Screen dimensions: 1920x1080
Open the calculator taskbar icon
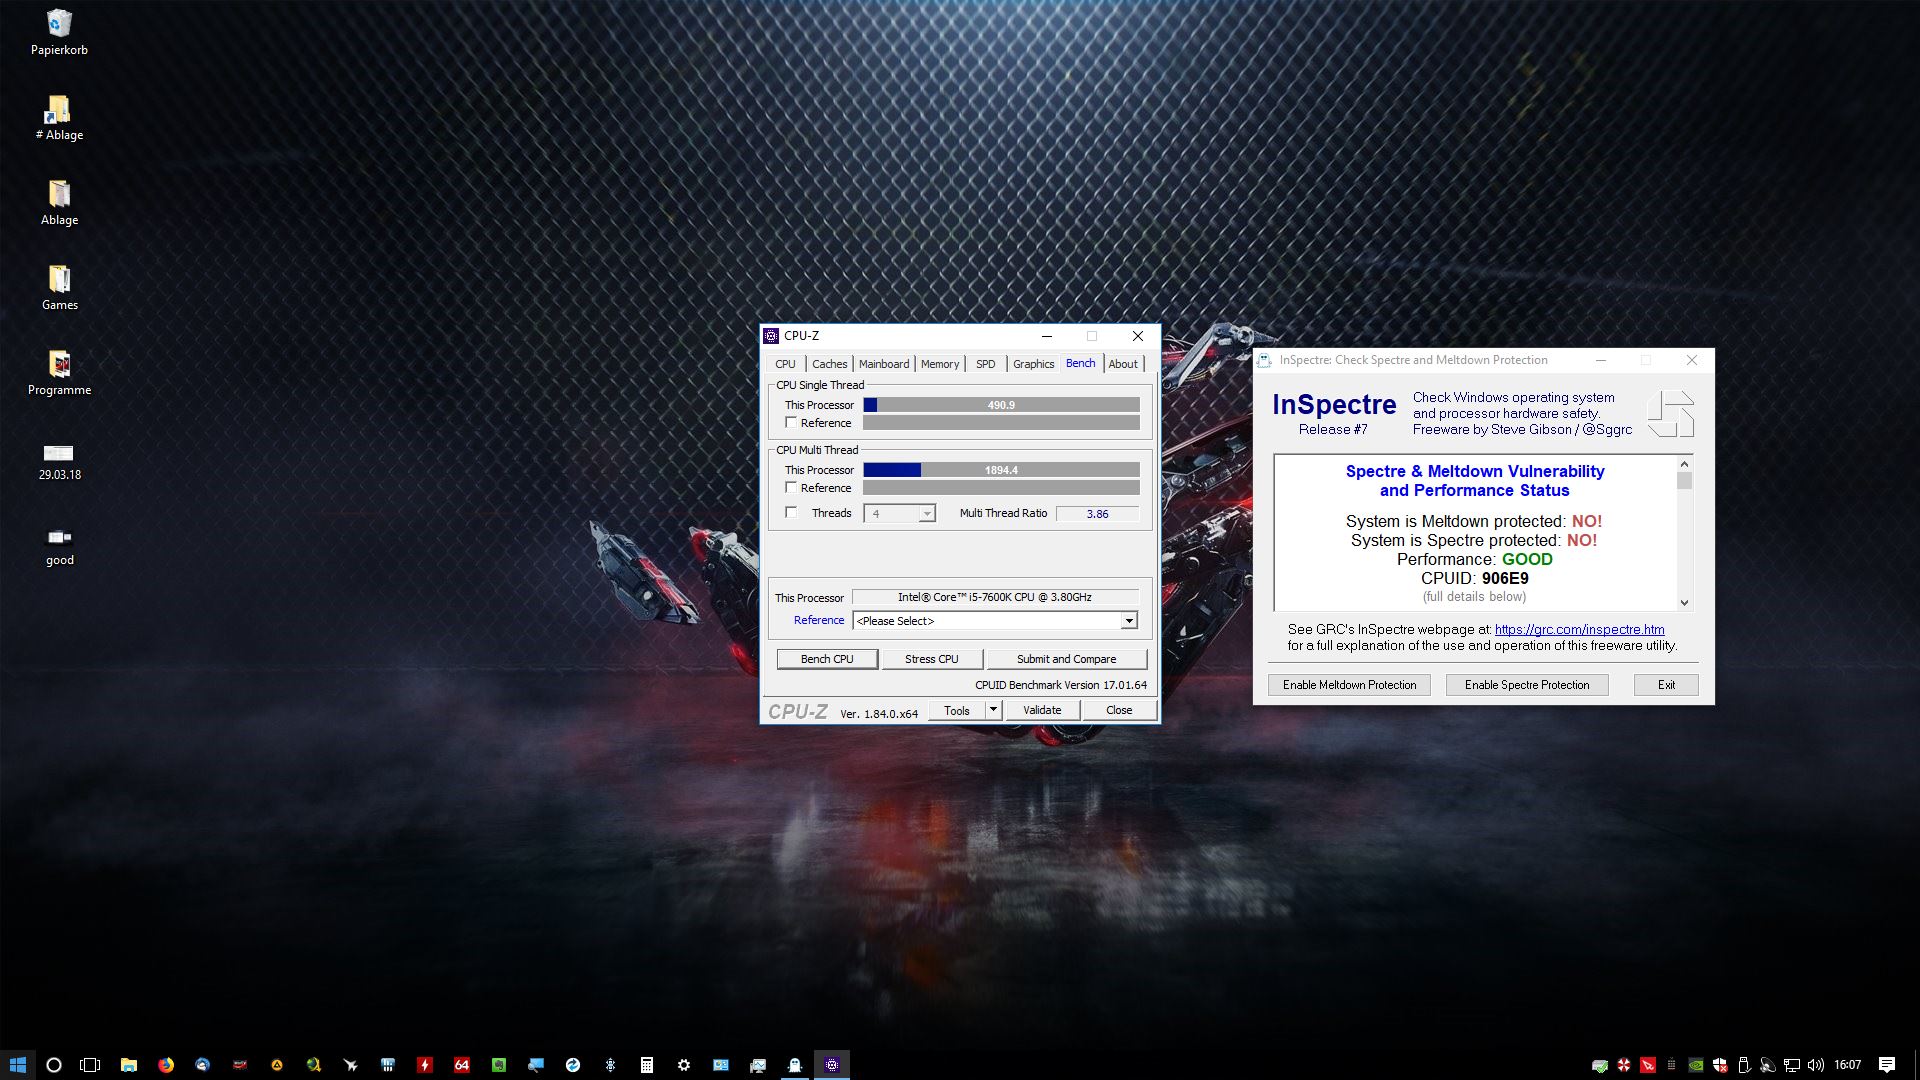(647, 1065)
